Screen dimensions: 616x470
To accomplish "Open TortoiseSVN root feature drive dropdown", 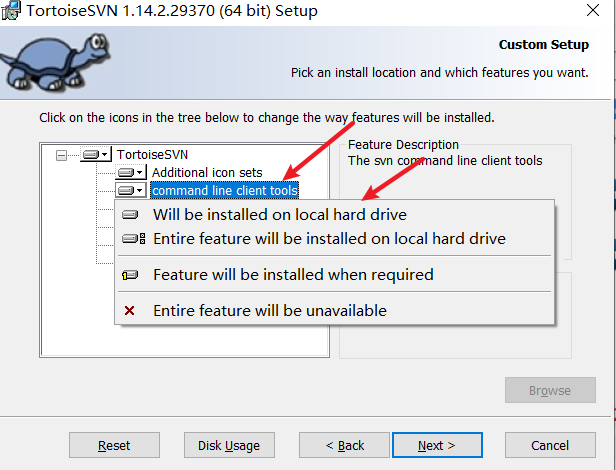I will (x=96, y=154).
